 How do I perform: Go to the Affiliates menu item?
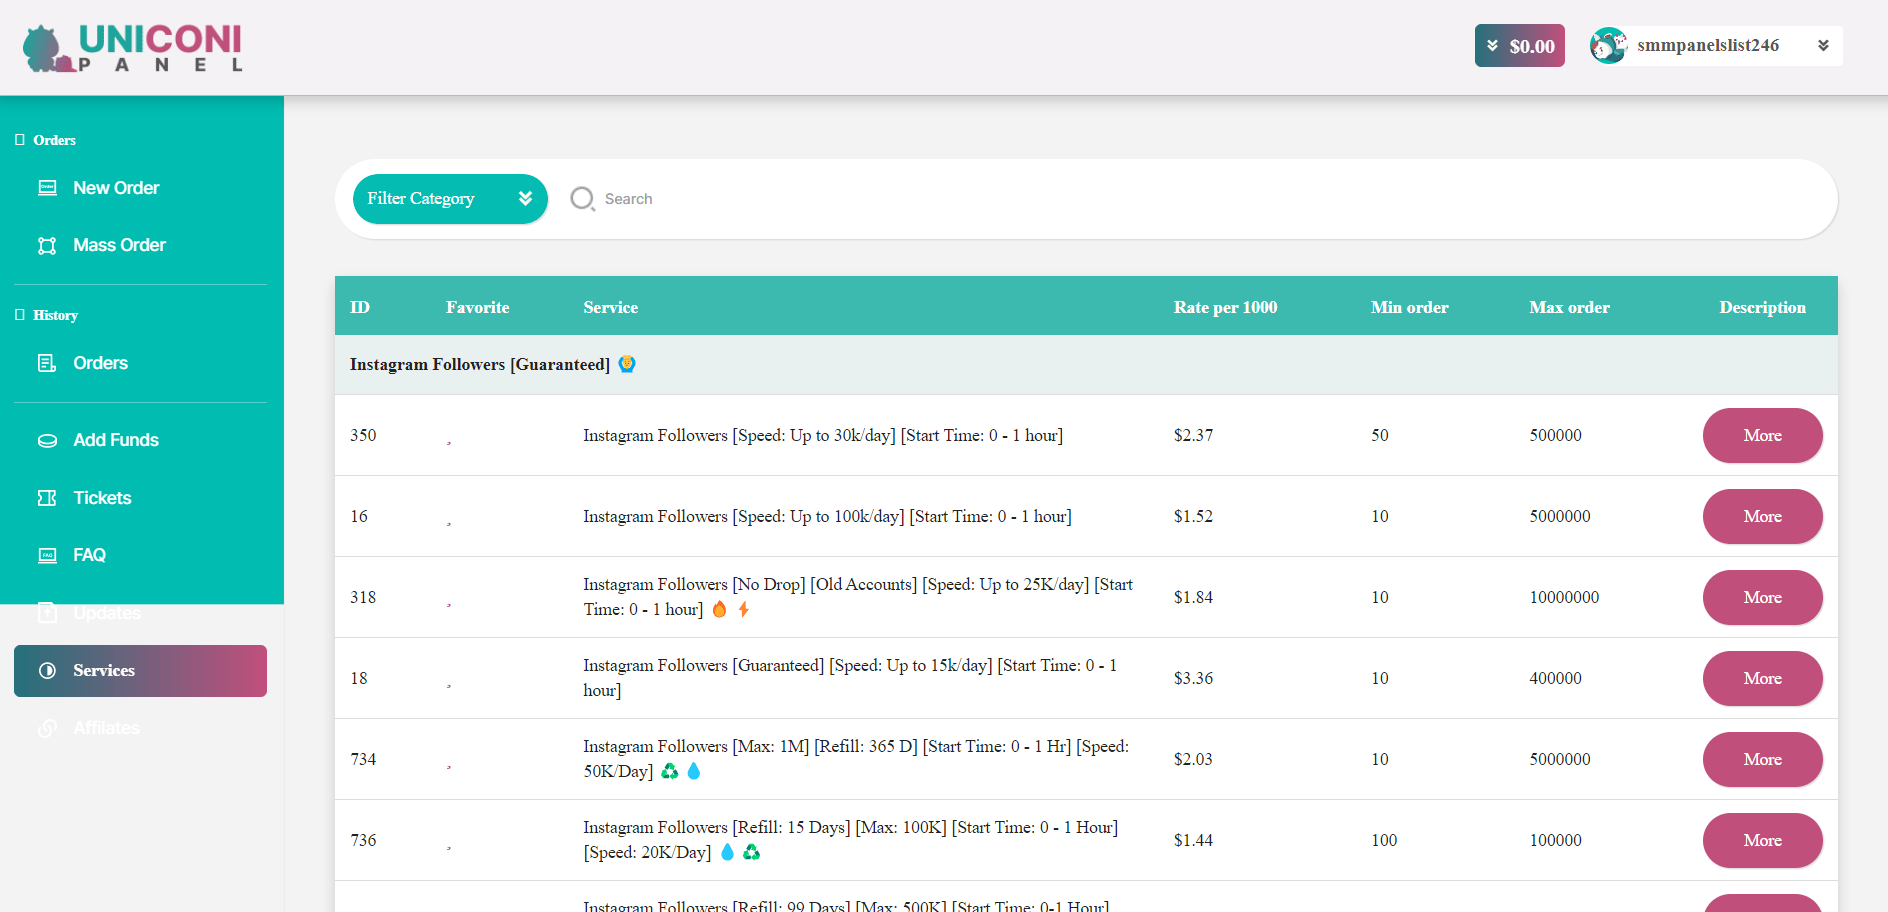point(106,728)
